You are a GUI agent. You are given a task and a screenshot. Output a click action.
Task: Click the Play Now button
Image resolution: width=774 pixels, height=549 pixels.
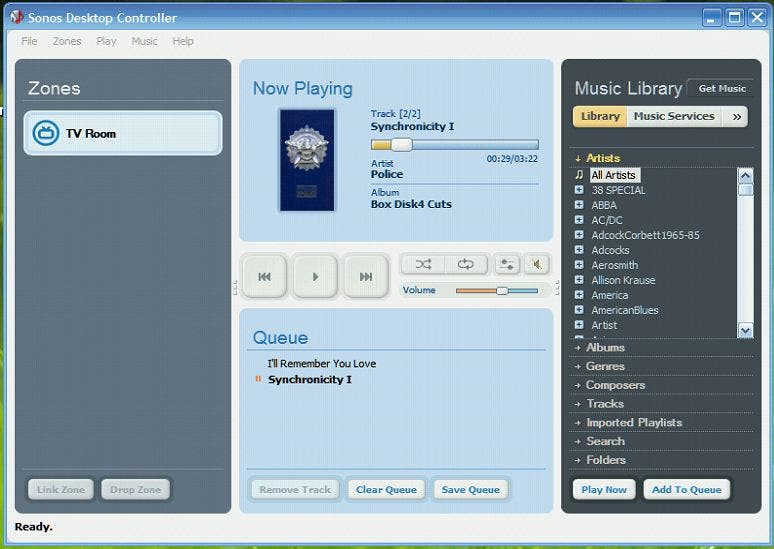point(604,489)
